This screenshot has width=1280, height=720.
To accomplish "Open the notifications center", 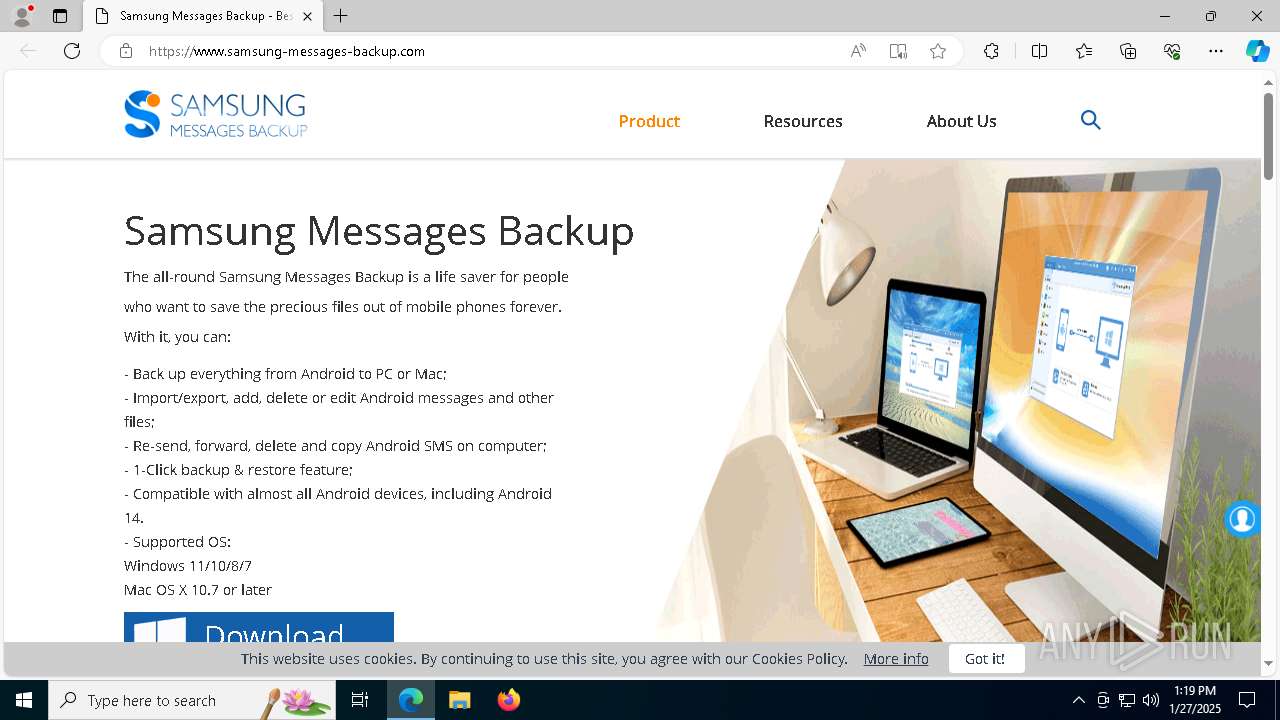I will click(1247, 700).
